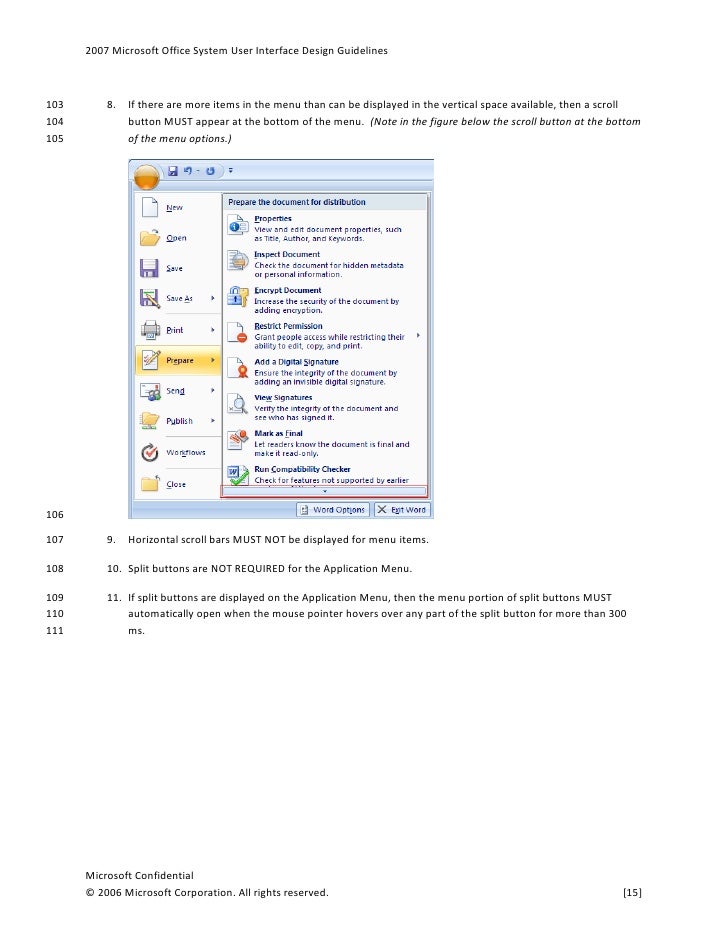728x942 pixels.
Task: Expand the Save As submenu arrow
Action: (213, 298)
